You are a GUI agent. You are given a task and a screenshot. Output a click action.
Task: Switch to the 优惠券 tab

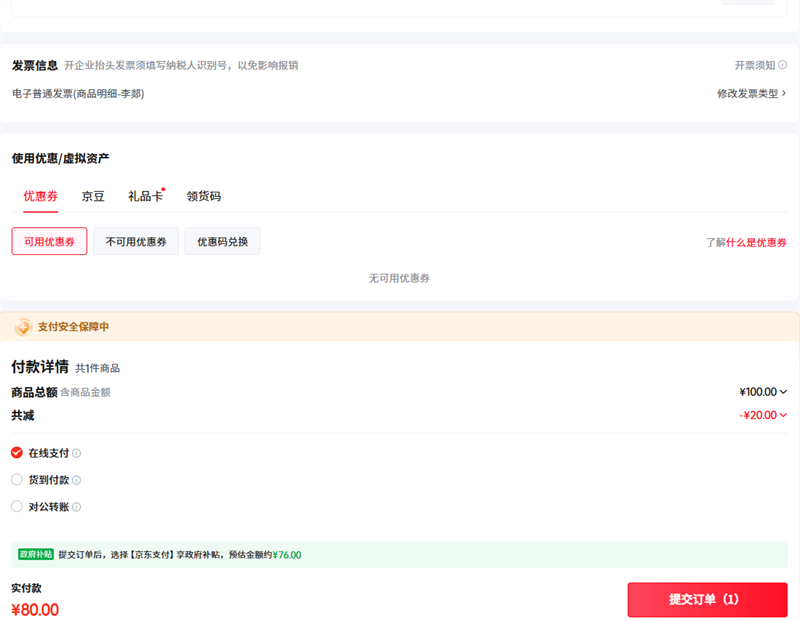pyautogui.click(x=40, y=196)
